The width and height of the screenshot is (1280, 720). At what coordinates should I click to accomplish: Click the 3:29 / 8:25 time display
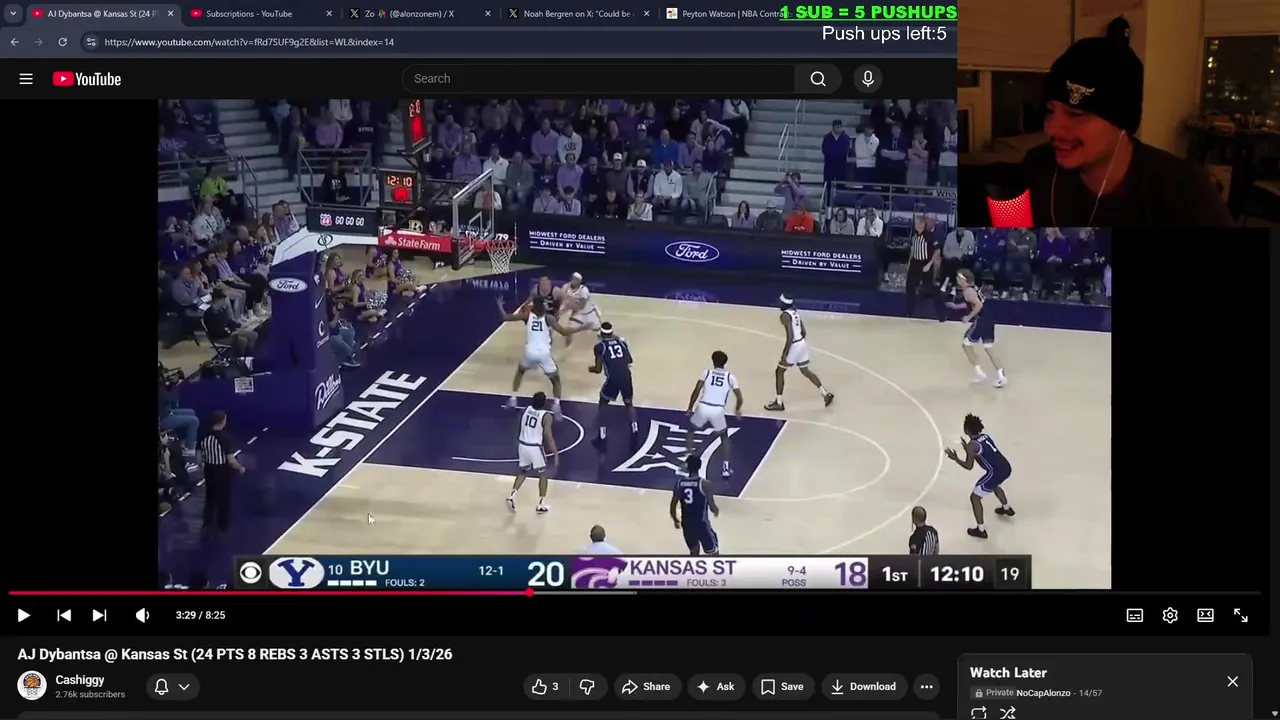pyautogui.click(x=200, y=615)
